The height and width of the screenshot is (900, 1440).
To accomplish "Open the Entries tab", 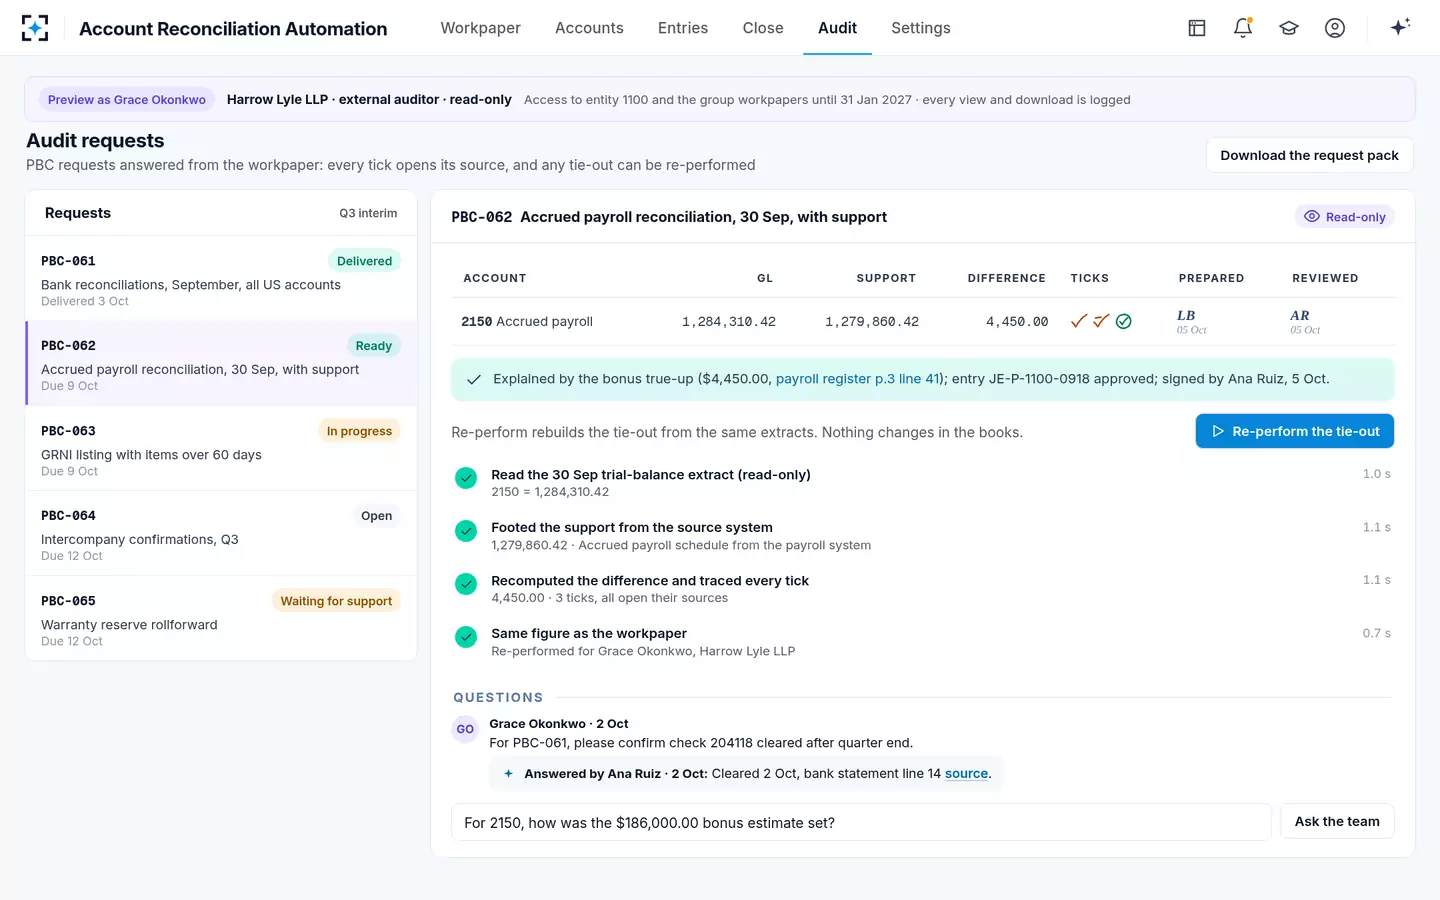I will pyautogui.click(x=683, y=28).
